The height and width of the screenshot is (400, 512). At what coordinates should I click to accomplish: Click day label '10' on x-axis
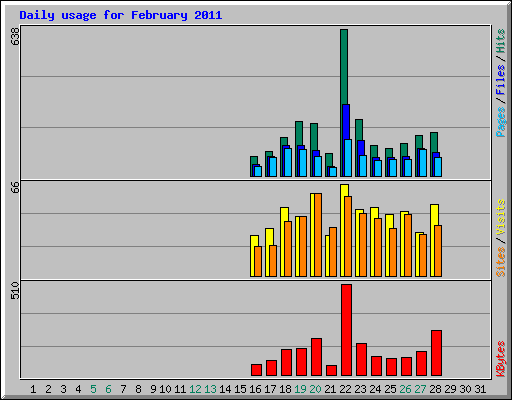point(165,389)
